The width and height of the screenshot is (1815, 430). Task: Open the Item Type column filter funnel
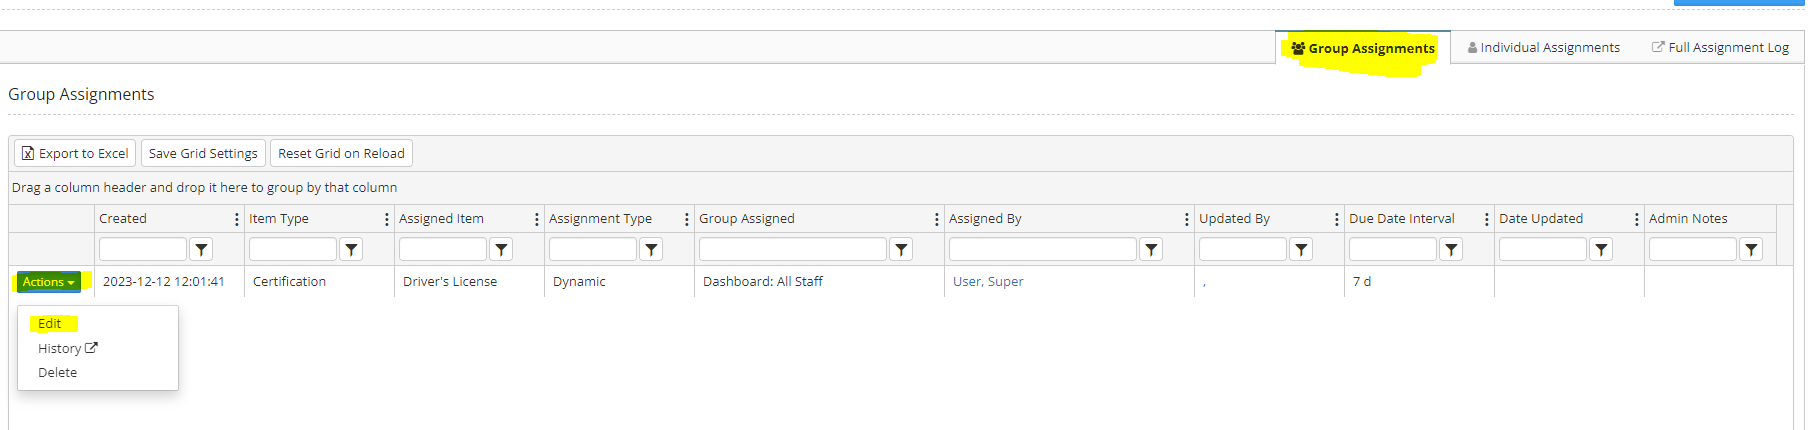click(351, 249)
